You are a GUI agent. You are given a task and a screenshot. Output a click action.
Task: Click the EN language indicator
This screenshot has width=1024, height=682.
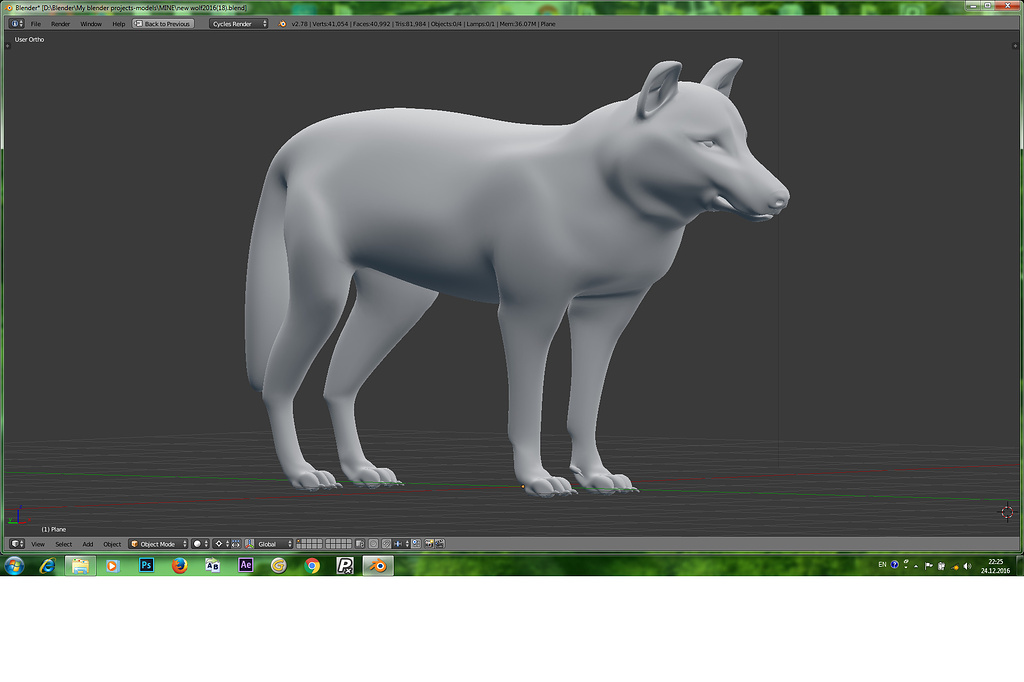[x=882, y=565]
